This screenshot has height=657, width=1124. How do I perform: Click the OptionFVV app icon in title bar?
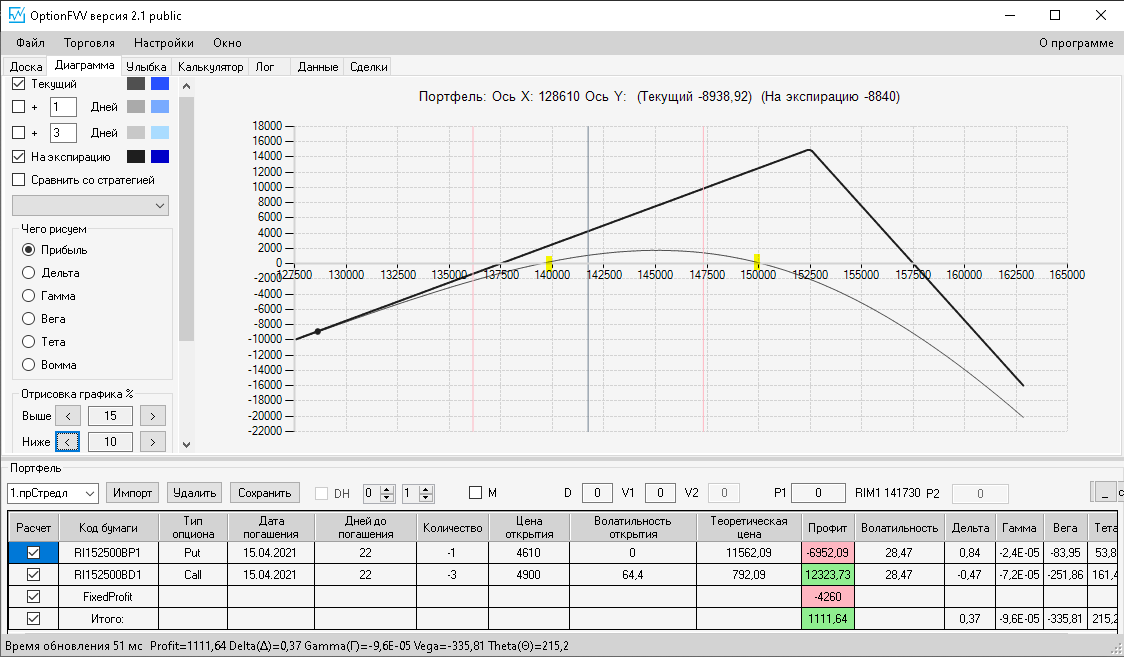(x=16, y=15)
